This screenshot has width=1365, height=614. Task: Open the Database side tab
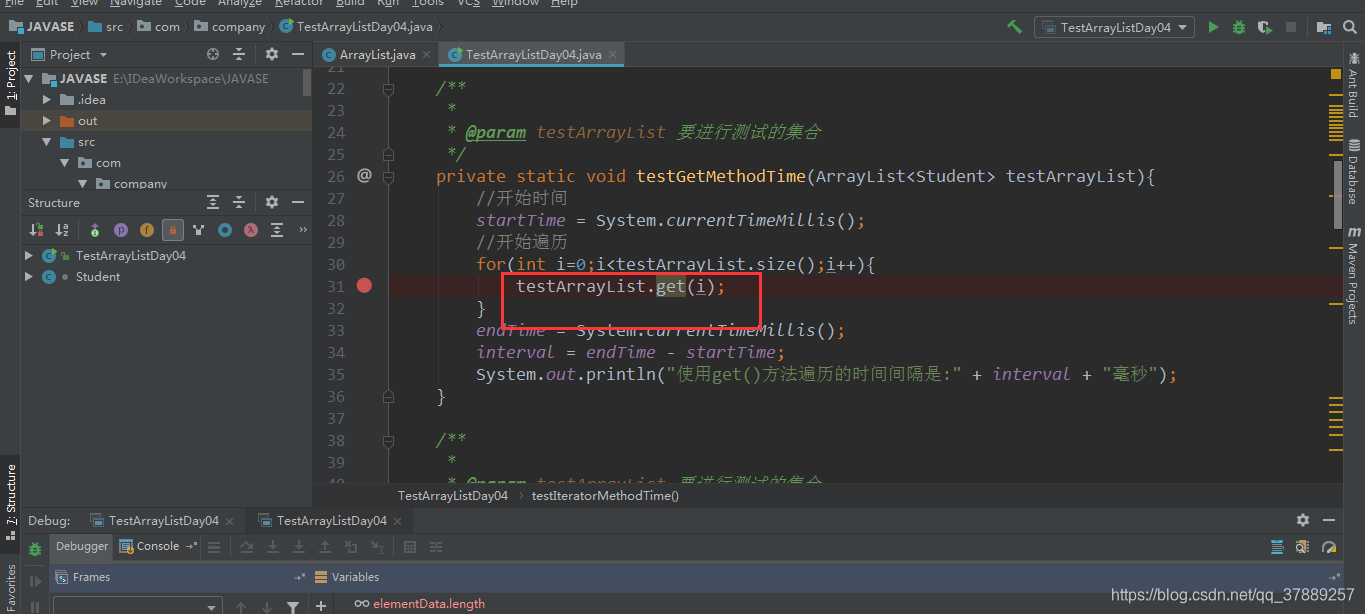(x=1353, y=172)
